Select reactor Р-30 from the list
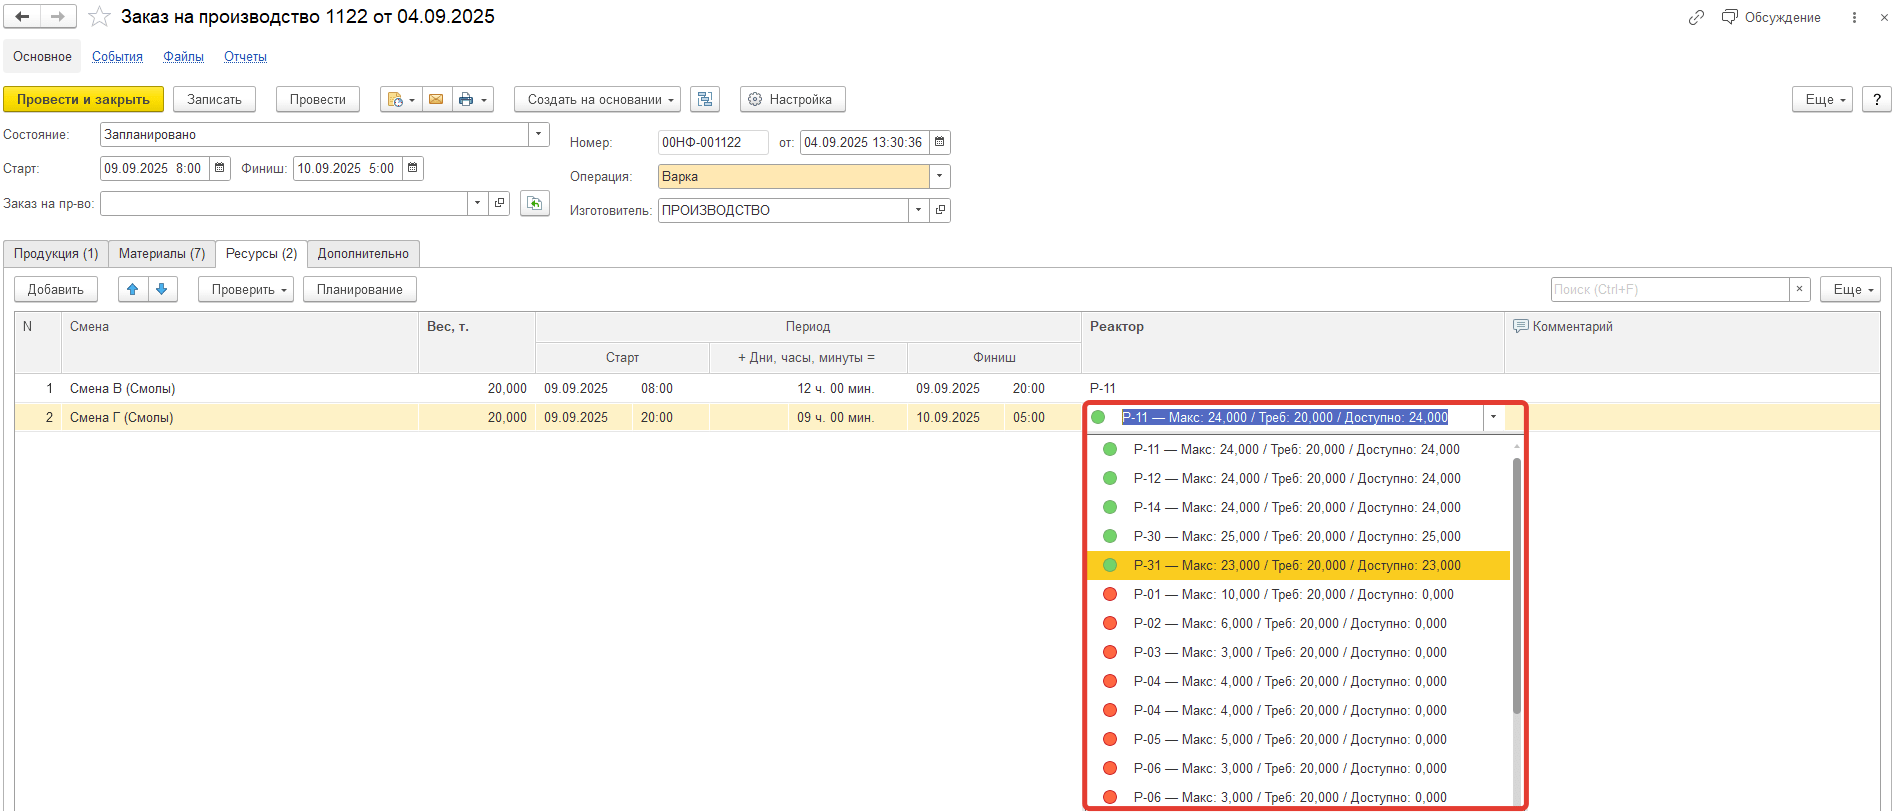1902x812 pixels. [1296, 537]
